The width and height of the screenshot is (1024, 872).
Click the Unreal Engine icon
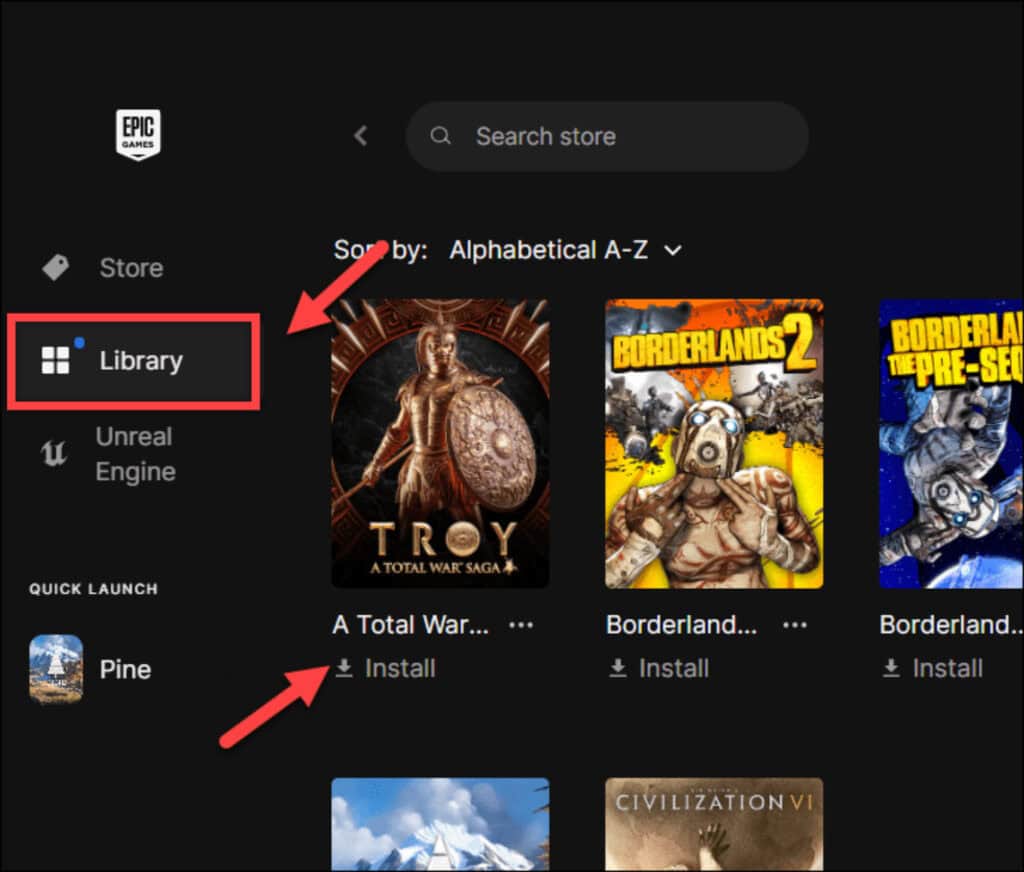[x=55, y=453]
